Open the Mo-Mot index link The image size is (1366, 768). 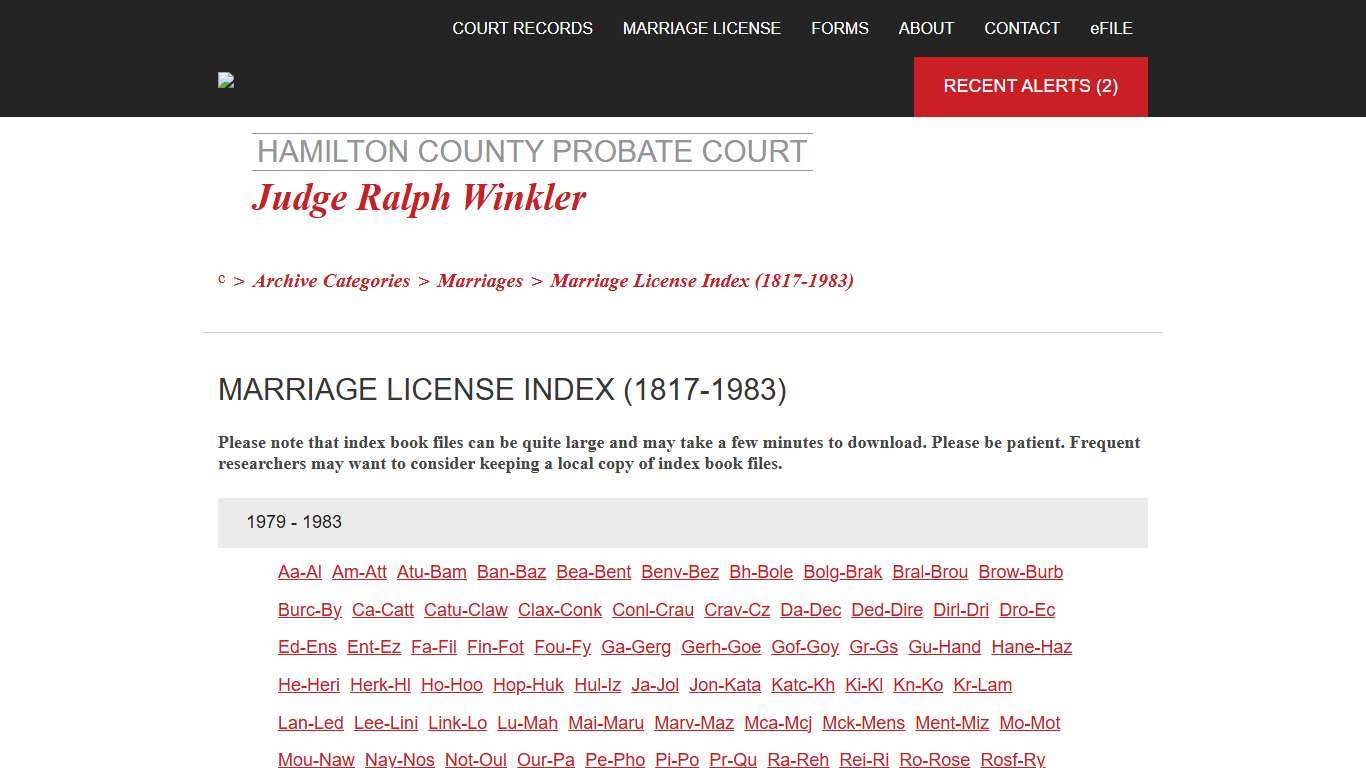pos(1029,723)
